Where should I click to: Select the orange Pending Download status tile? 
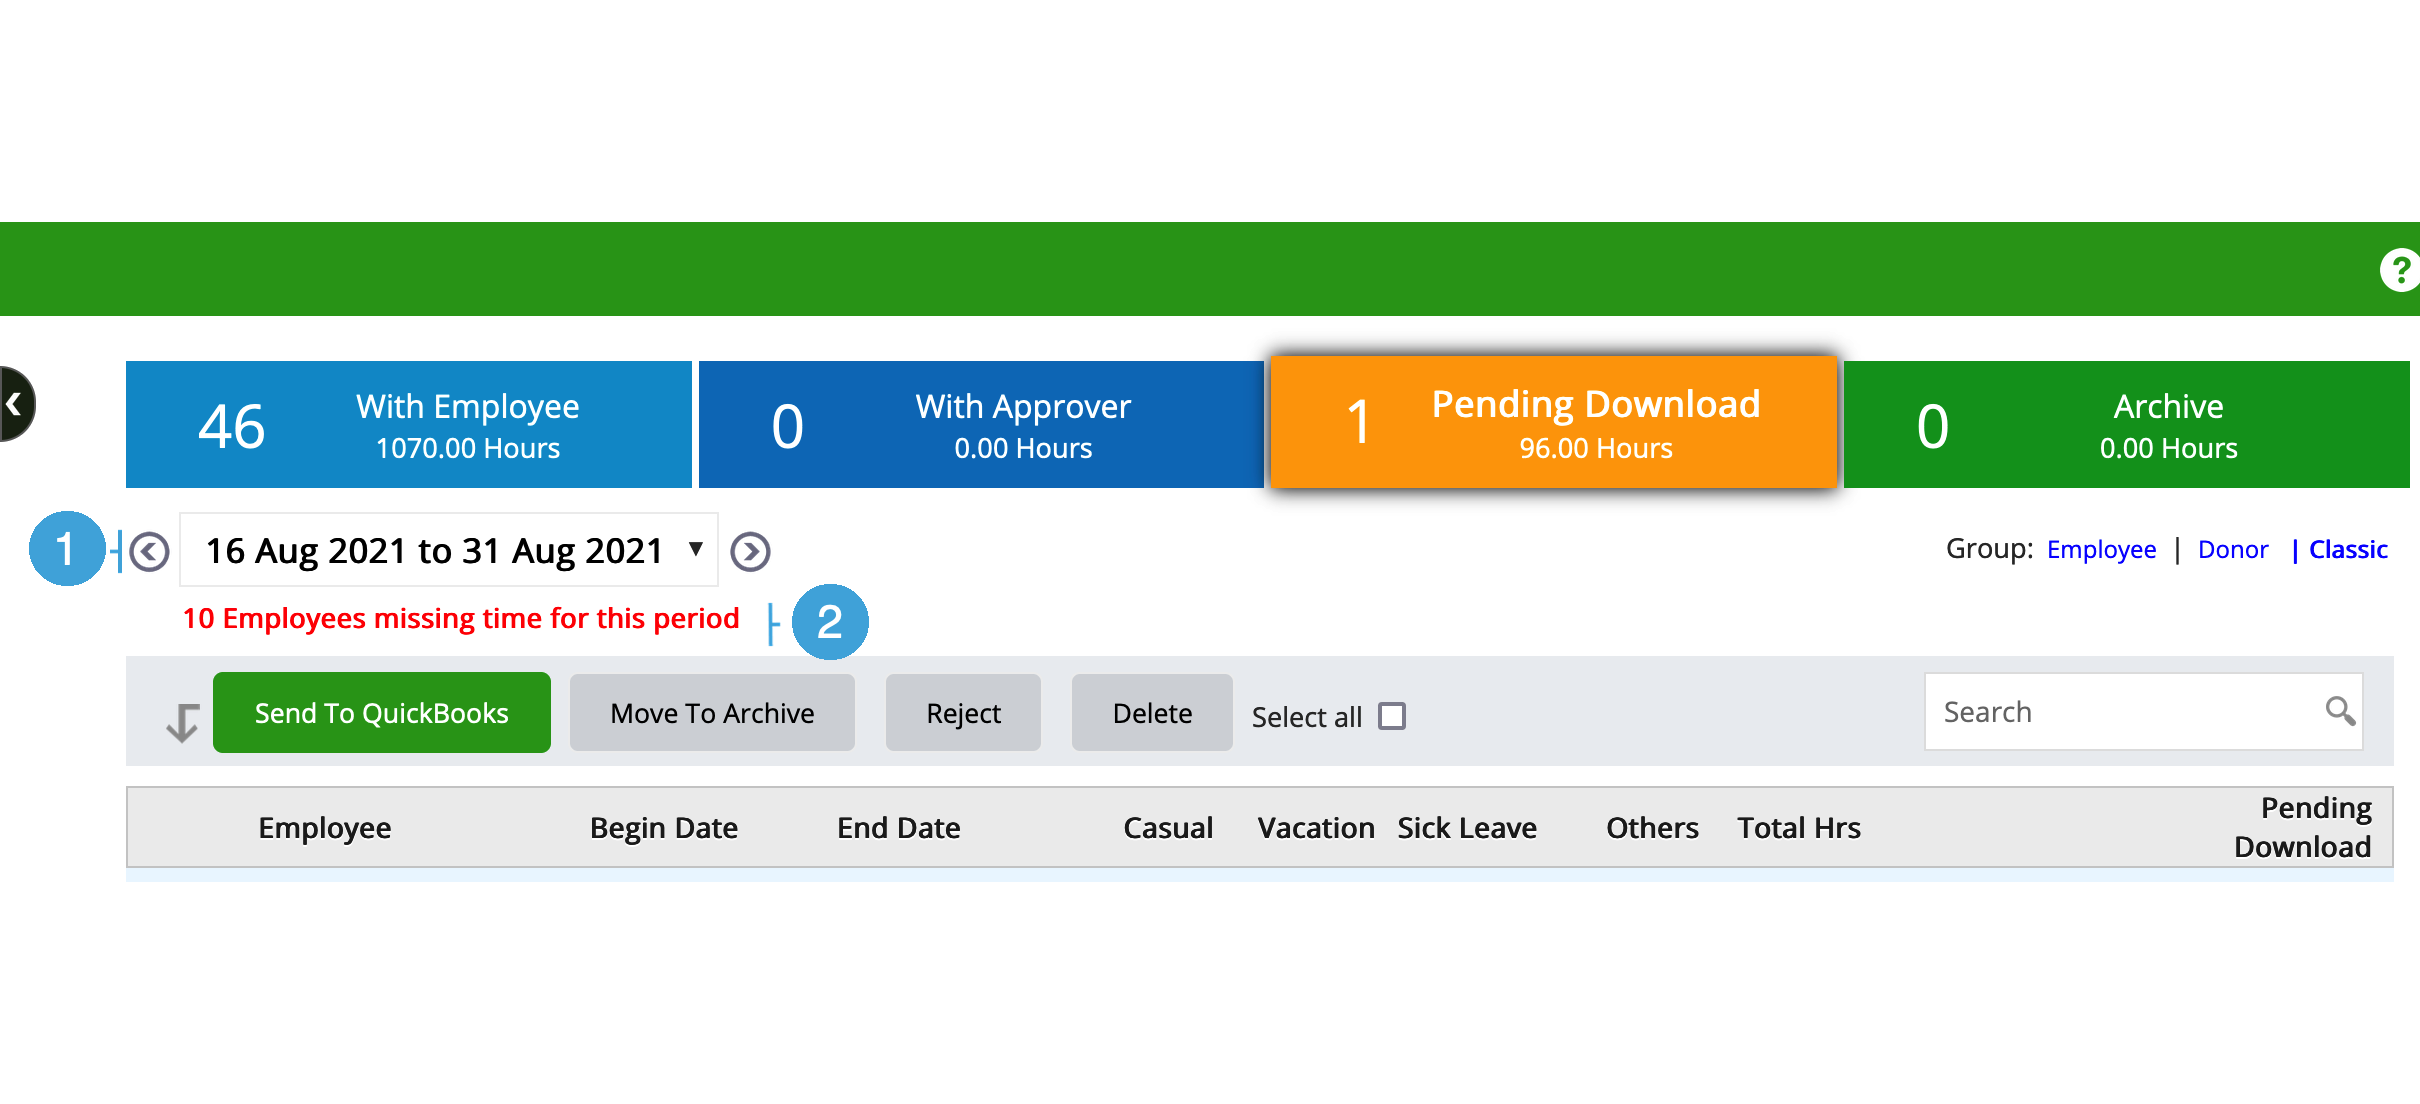tap(1552, 422)
